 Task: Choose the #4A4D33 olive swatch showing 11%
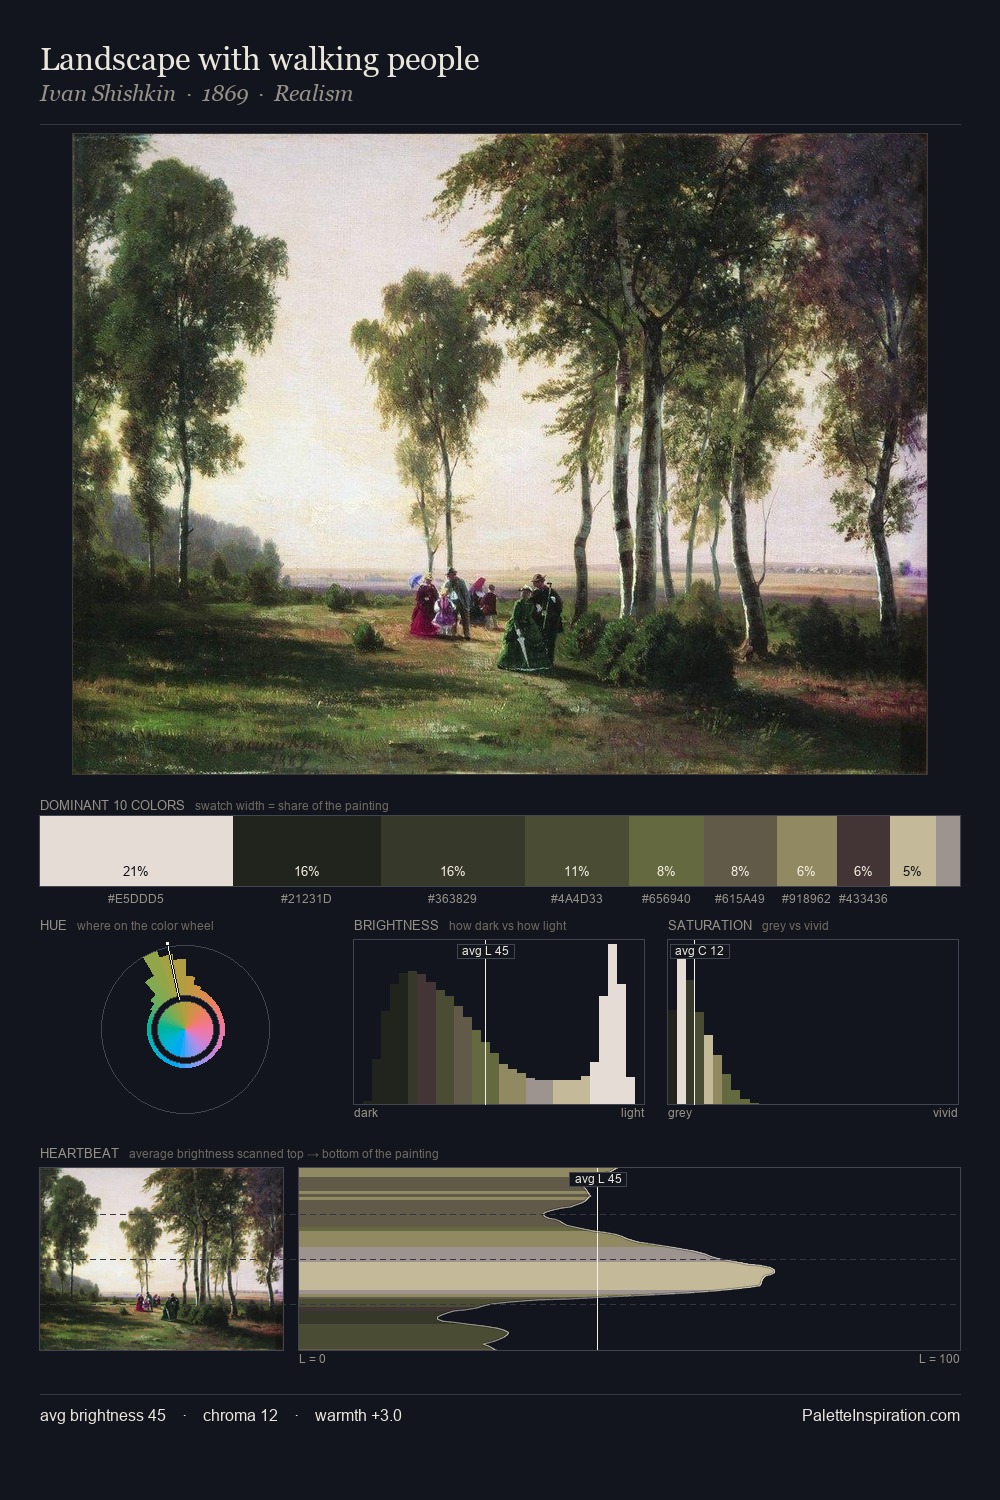(577, 851)
